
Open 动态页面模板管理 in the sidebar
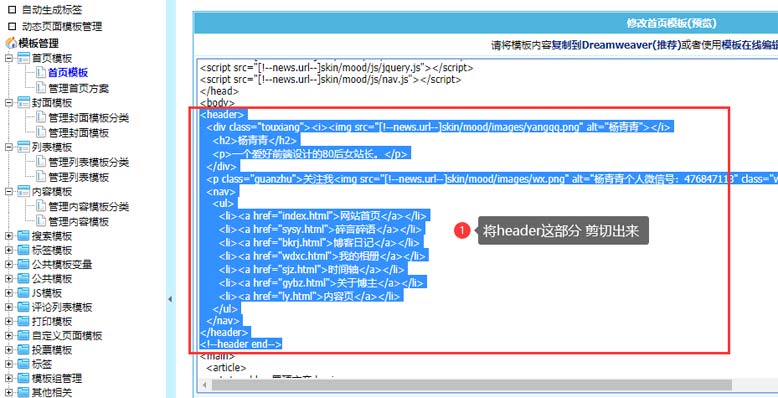pyautogui.click(x=62, y=26)
